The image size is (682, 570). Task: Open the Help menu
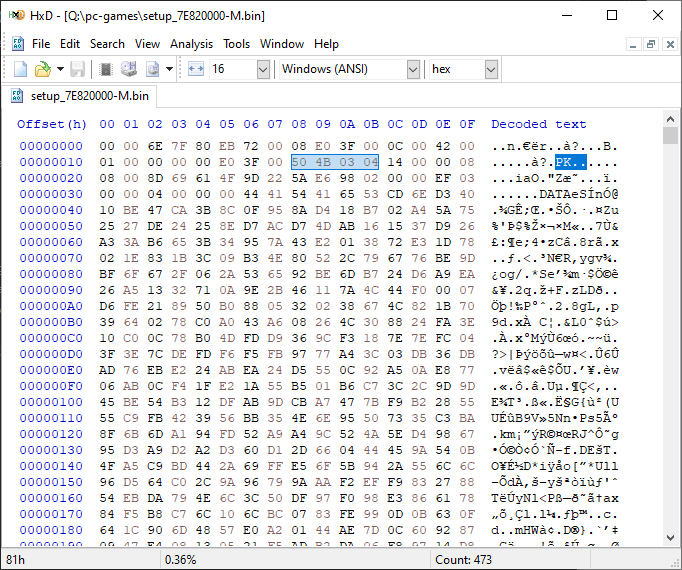tap(326, 44)
